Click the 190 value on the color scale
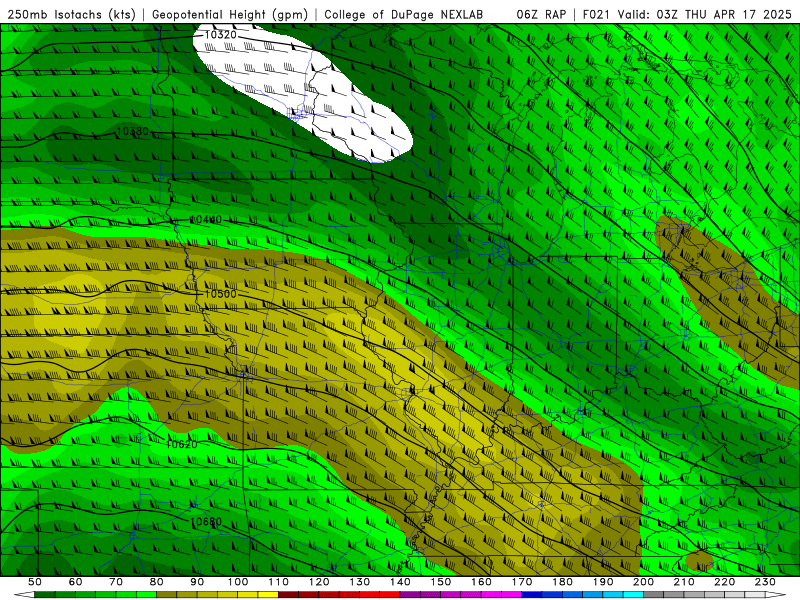Image resolution: width=800 pixels, height=600 pixels. (x=603, y=582)
